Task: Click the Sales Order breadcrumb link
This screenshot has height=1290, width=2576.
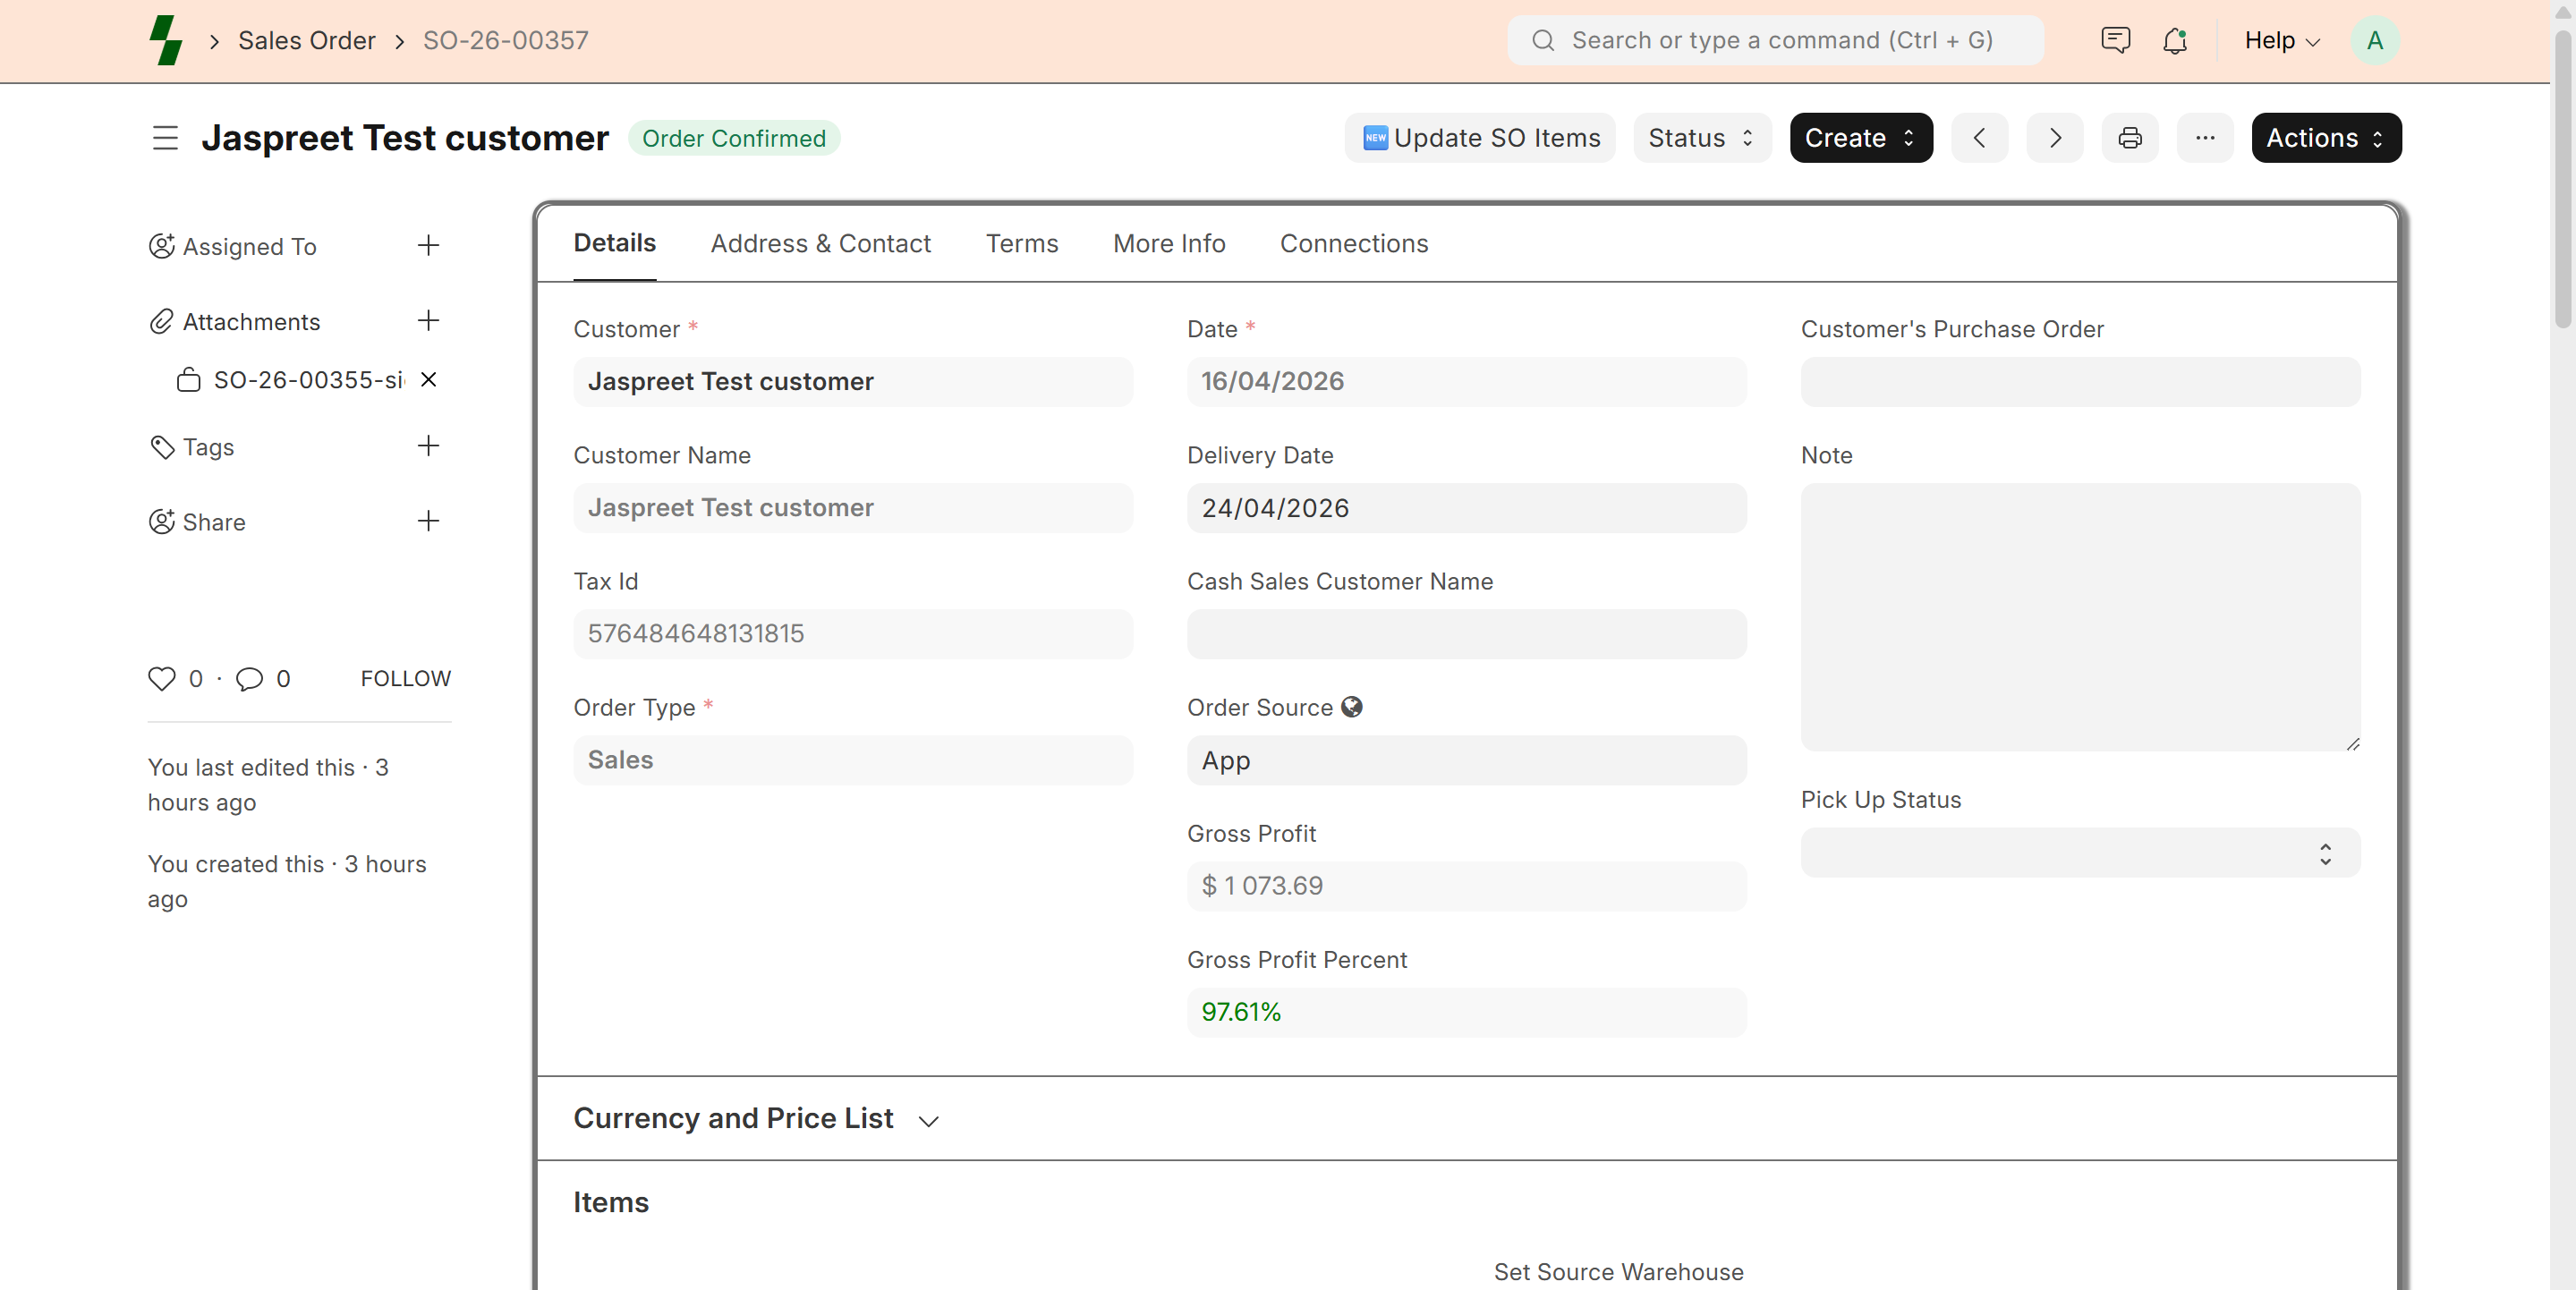Action: [x=306, y=41]
